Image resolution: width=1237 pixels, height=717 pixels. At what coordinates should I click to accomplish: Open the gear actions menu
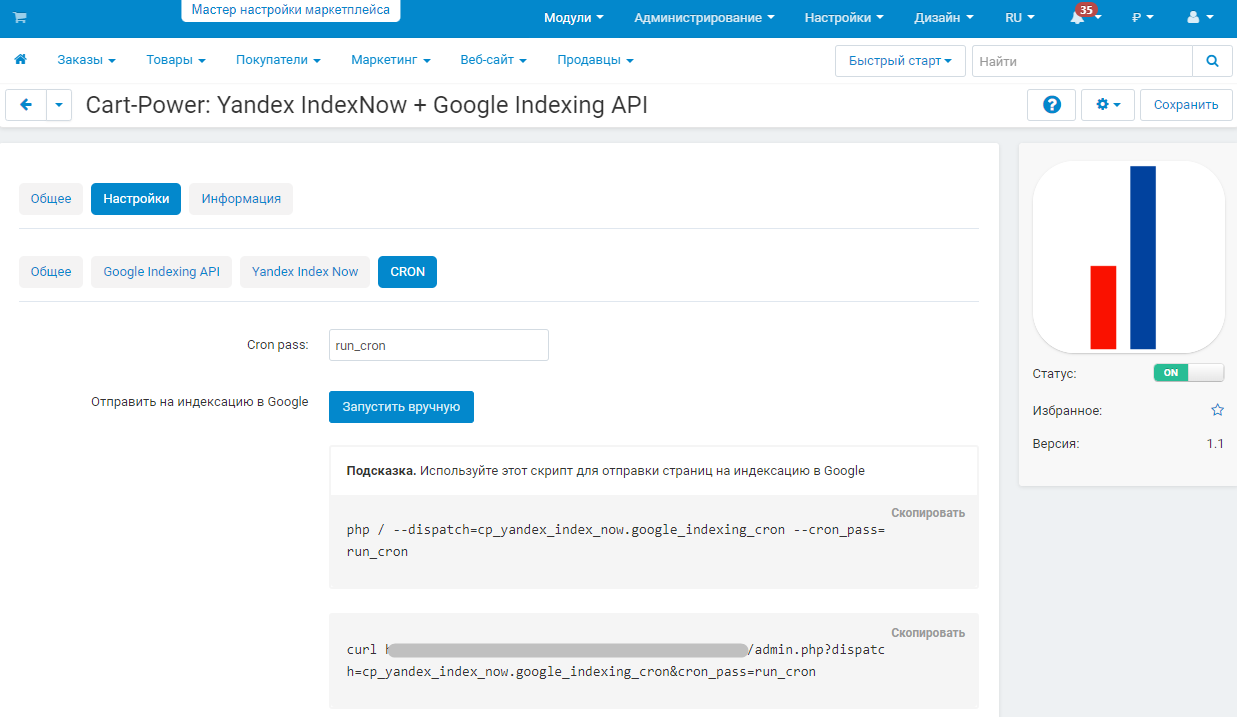click(x=1108, y=105)
